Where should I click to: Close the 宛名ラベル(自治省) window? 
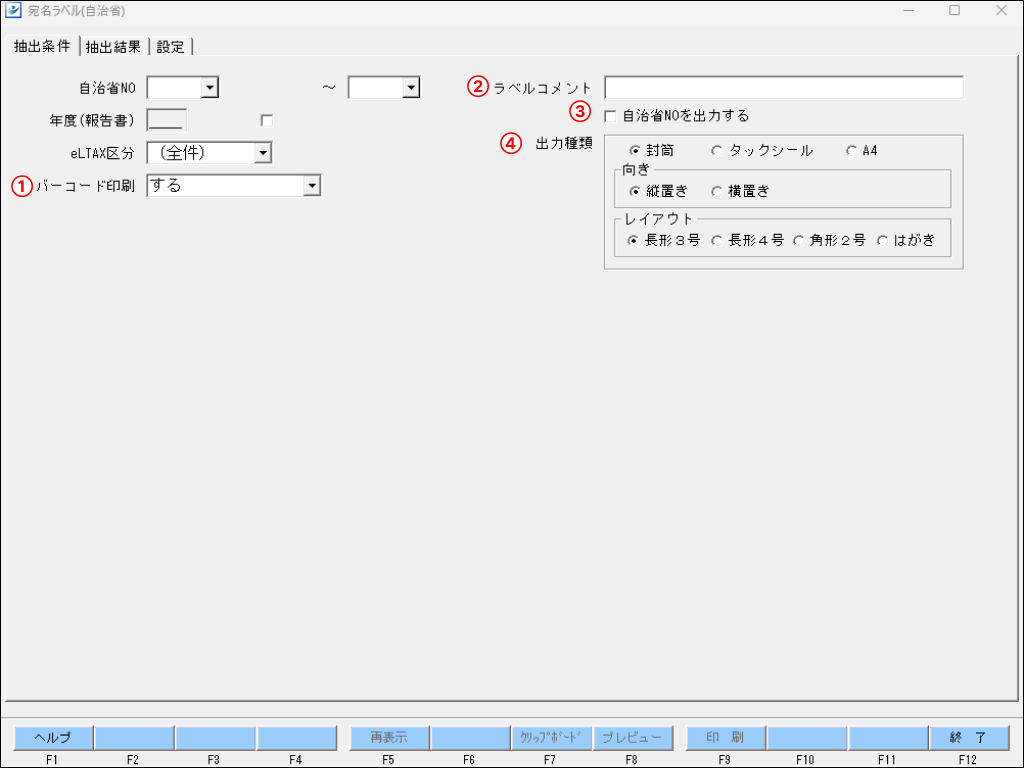[1000, 10]
